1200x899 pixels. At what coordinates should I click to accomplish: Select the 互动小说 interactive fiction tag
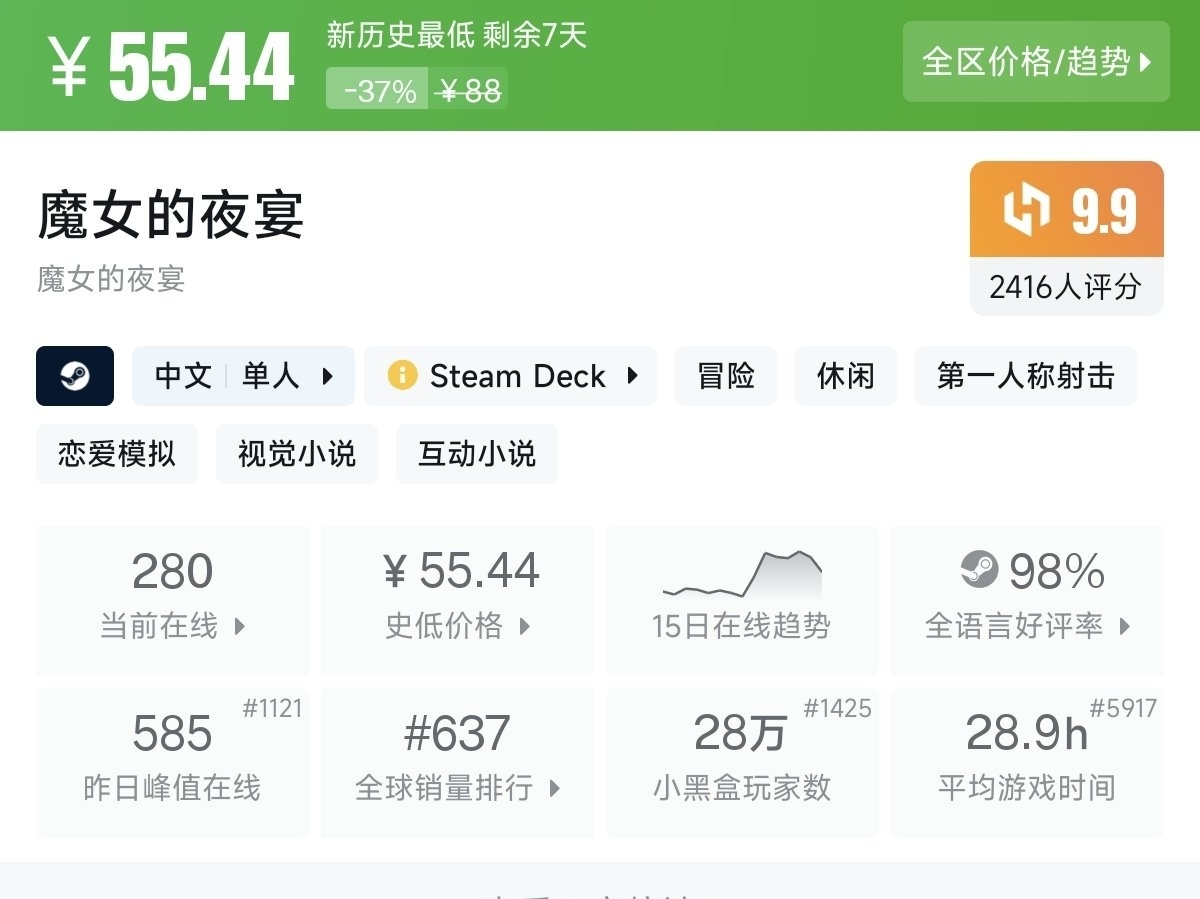point(477,454)
